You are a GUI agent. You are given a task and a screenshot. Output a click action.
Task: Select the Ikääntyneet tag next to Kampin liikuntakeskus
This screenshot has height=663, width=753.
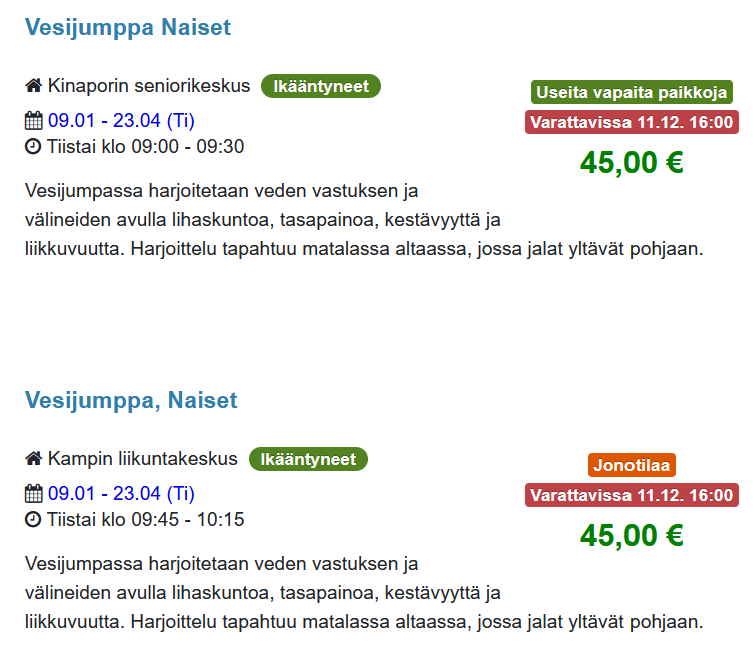(308, 459)
